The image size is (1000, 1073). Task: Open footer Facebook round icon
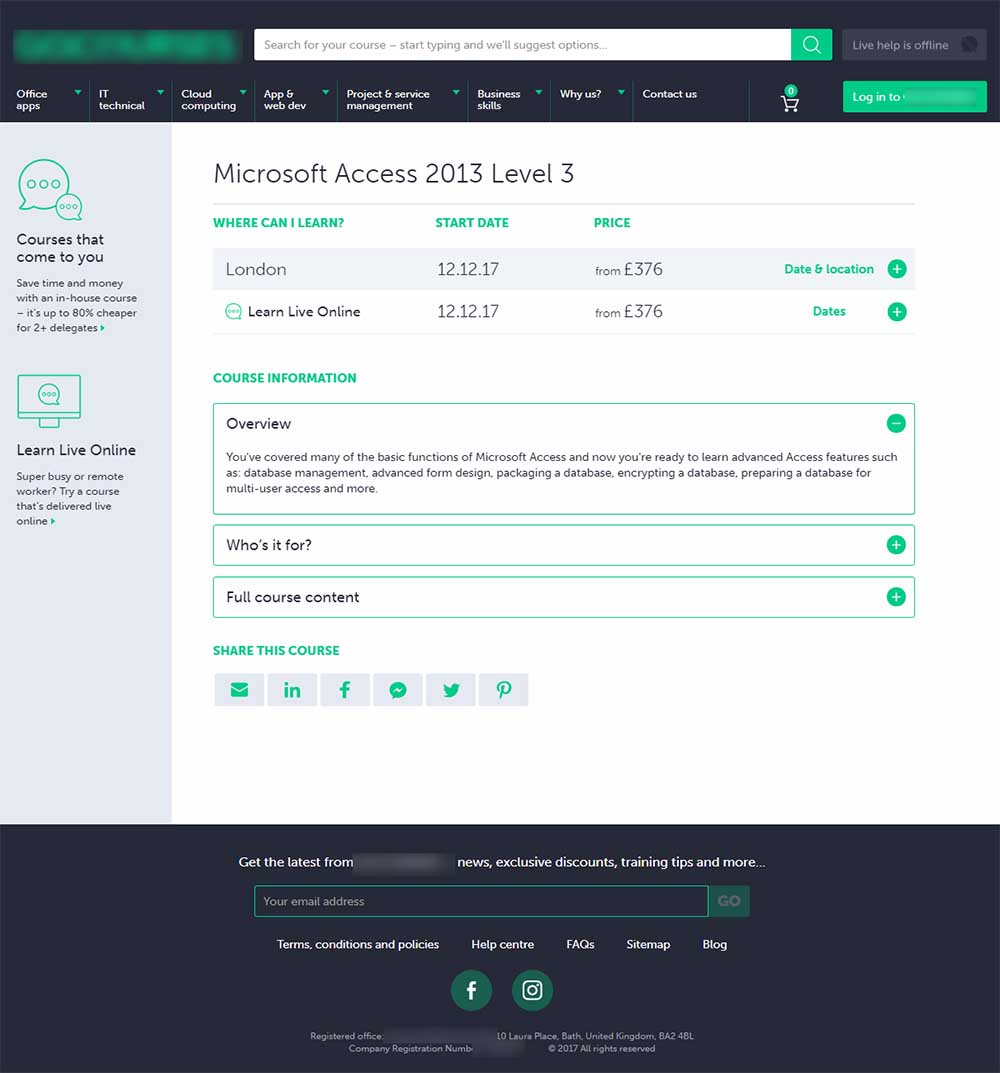472,990
